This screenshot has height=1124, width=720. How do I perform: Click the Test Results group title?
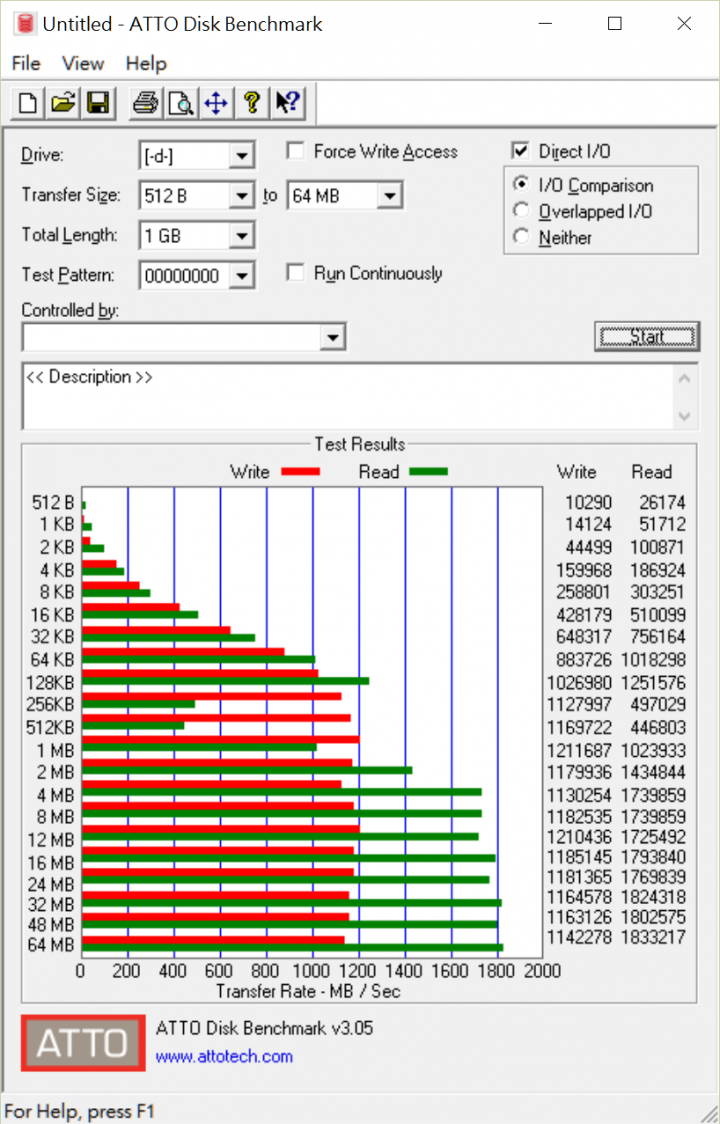359,444
